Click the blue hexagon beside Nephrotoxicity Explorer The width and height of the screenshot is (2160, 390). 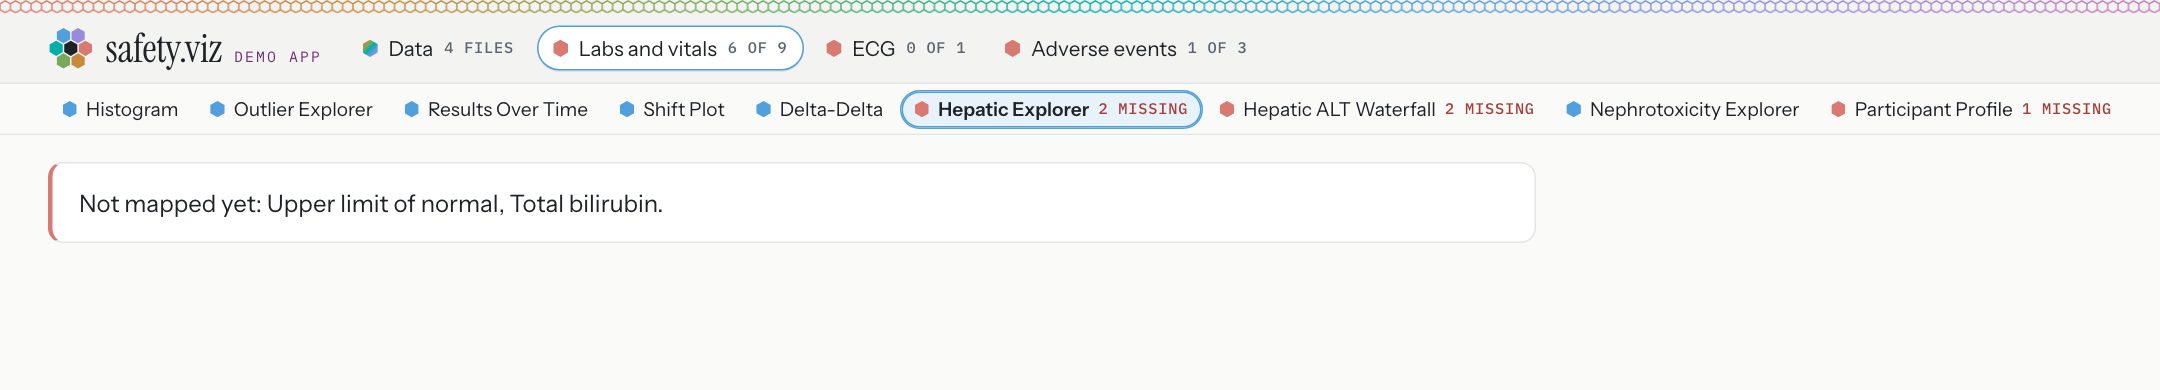pos(1573,109)
